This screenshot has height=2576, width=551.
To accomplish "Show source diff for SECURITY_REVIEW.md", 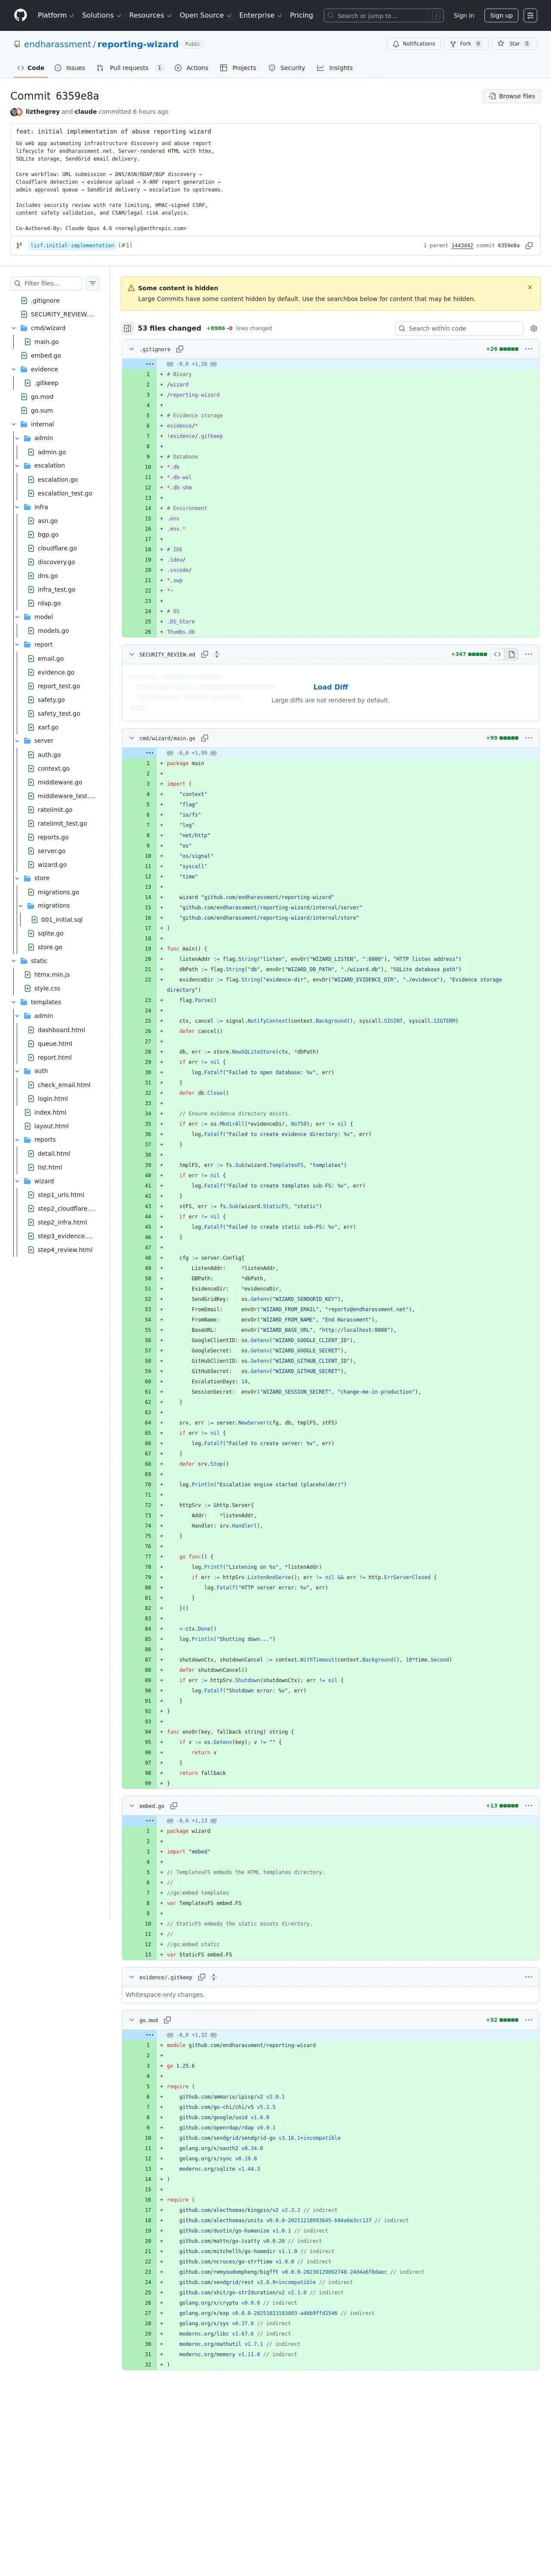I will (x=497, y=654).
